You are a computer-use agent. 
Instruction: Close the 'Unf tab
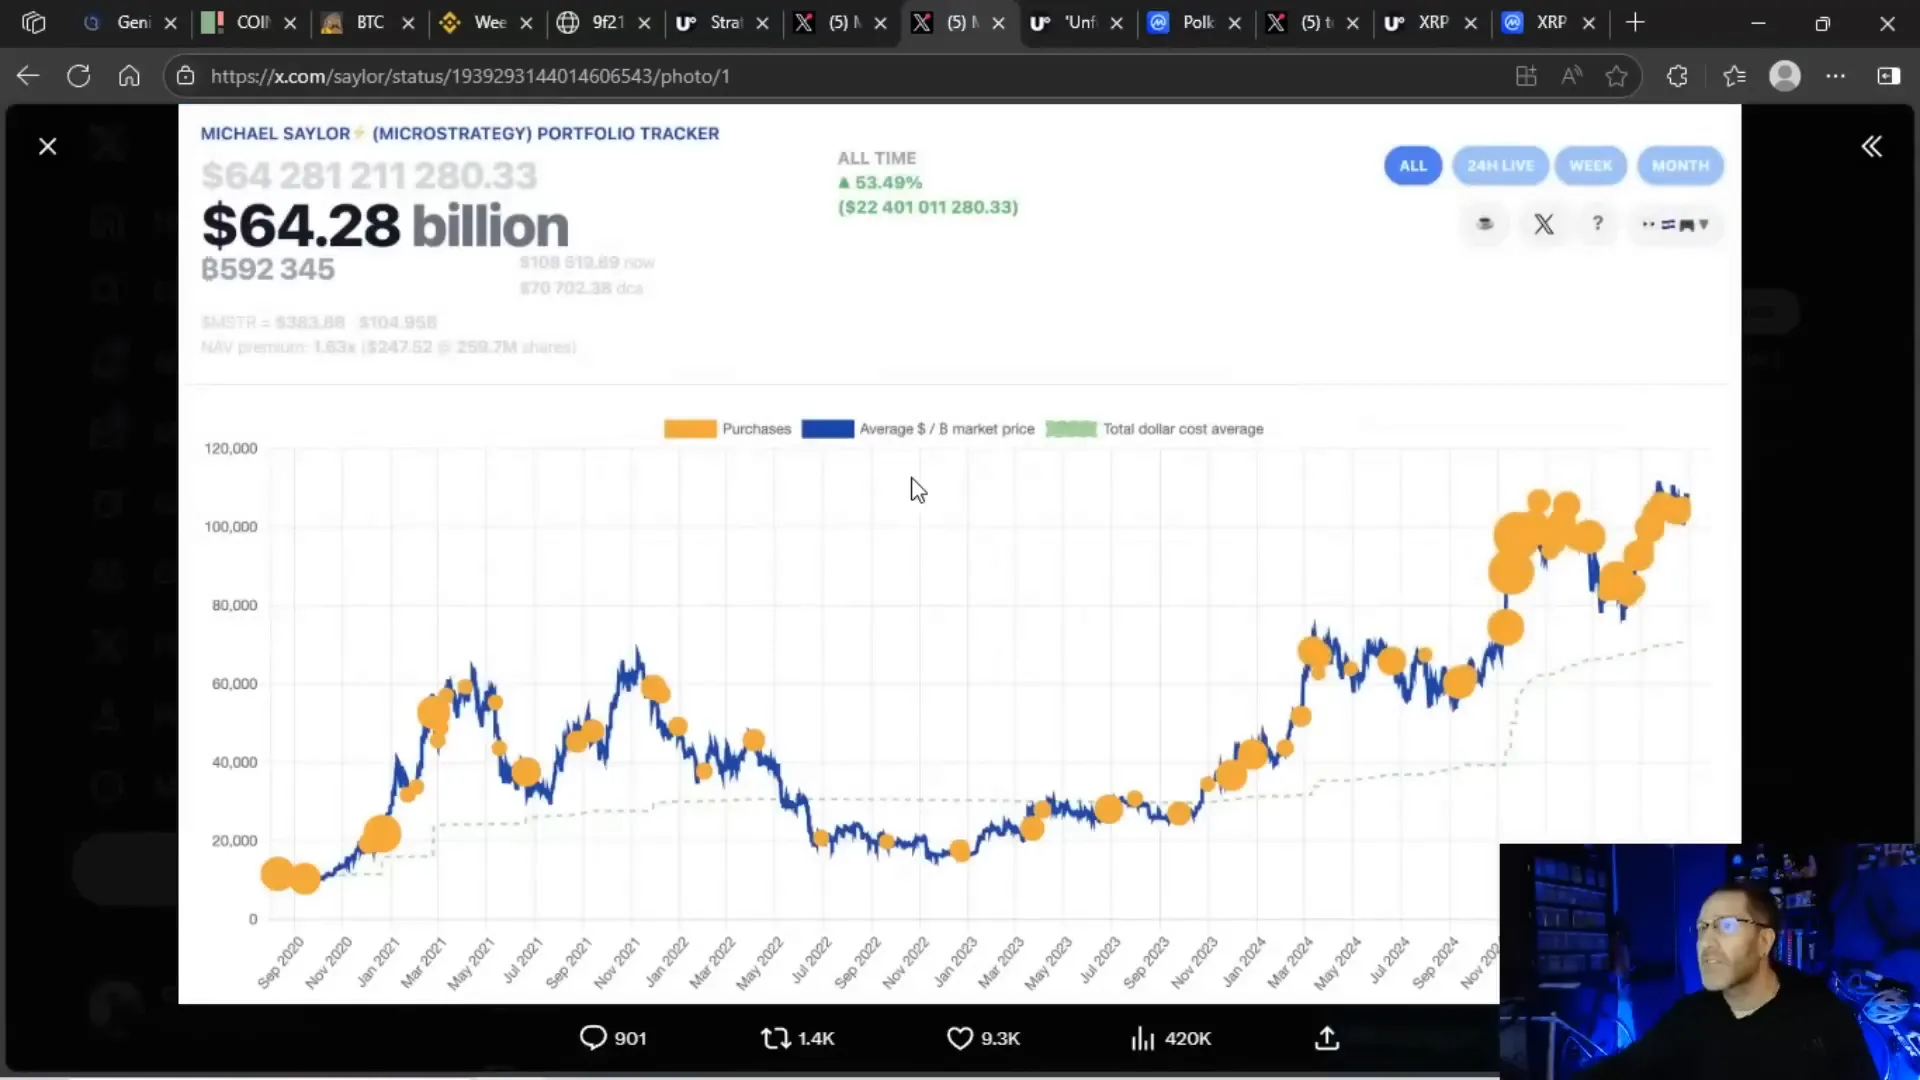click(1116, 23)
